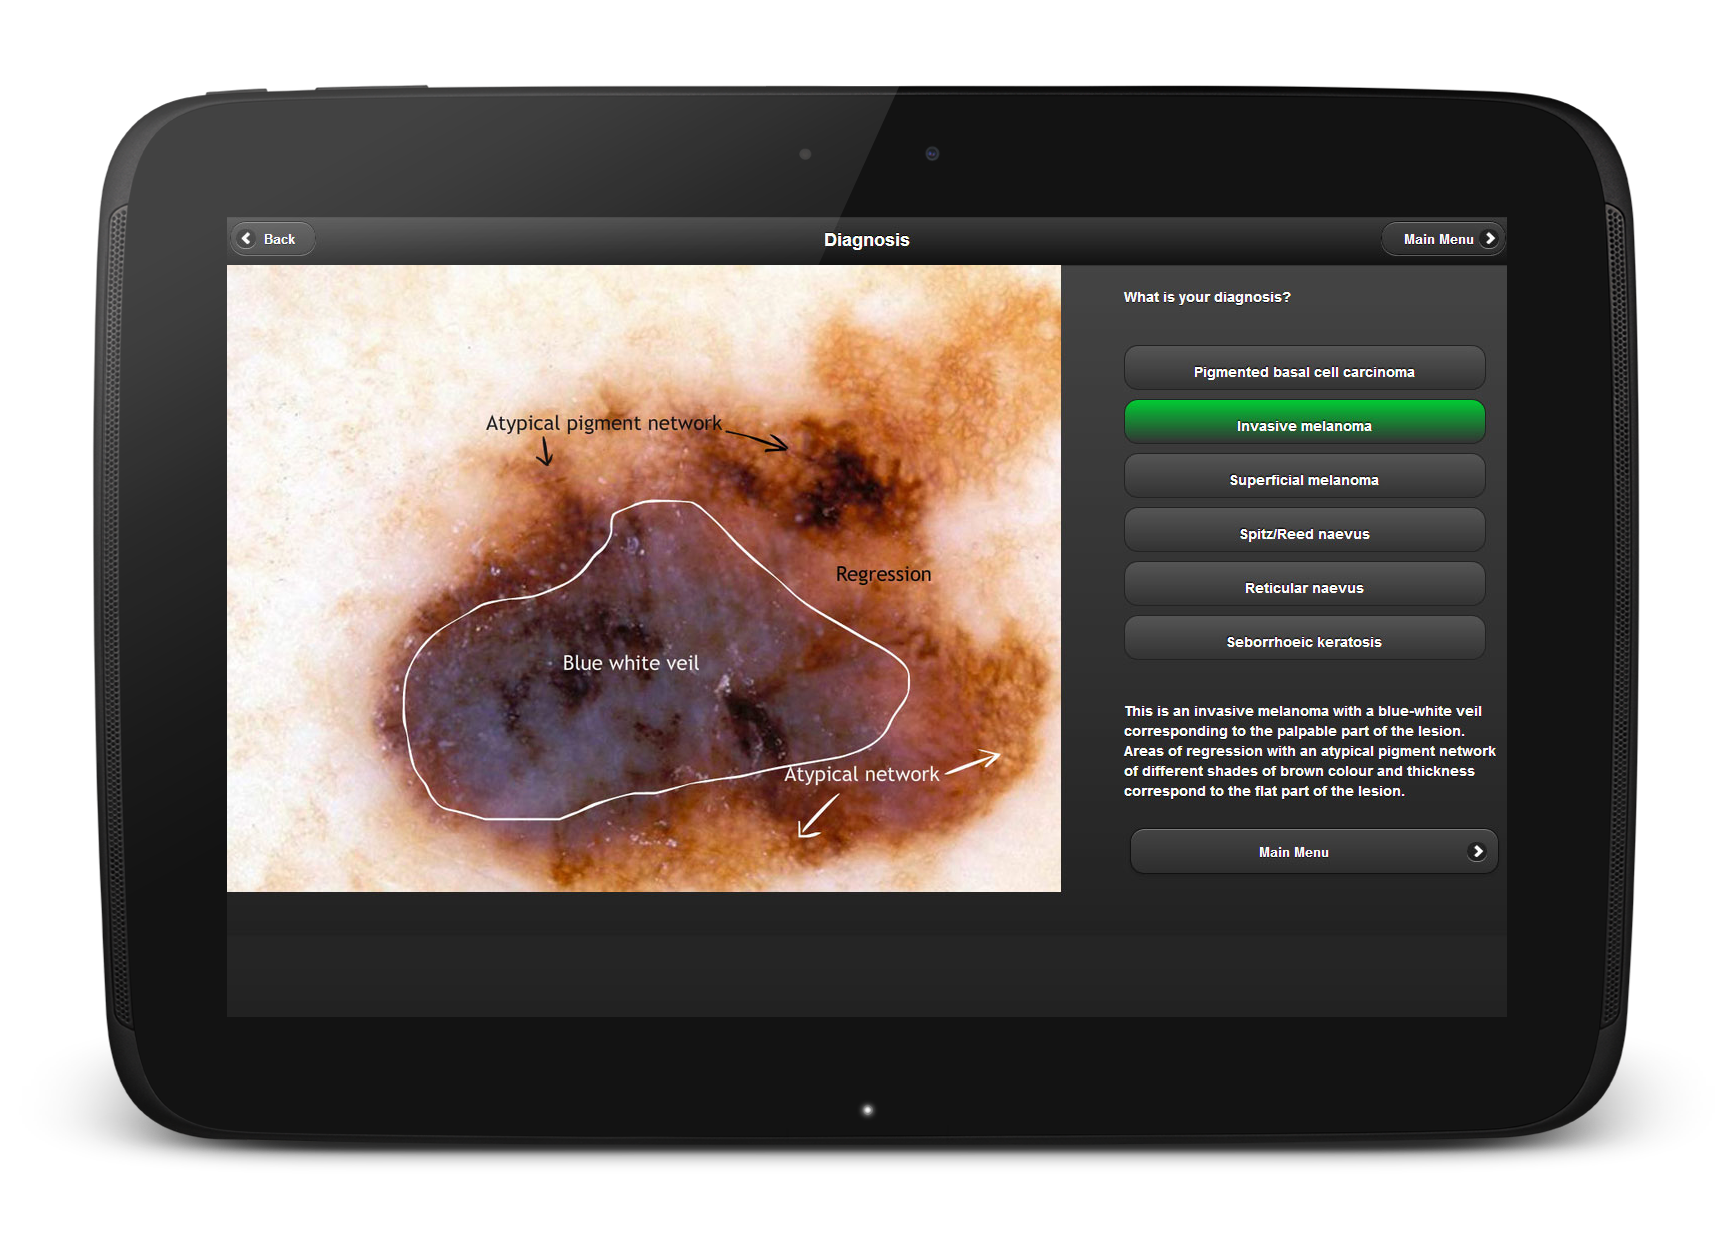The image size is (1730, 1248).
Task: Pick Superficial melanoma as the diagnosis
Action: 1303,479
